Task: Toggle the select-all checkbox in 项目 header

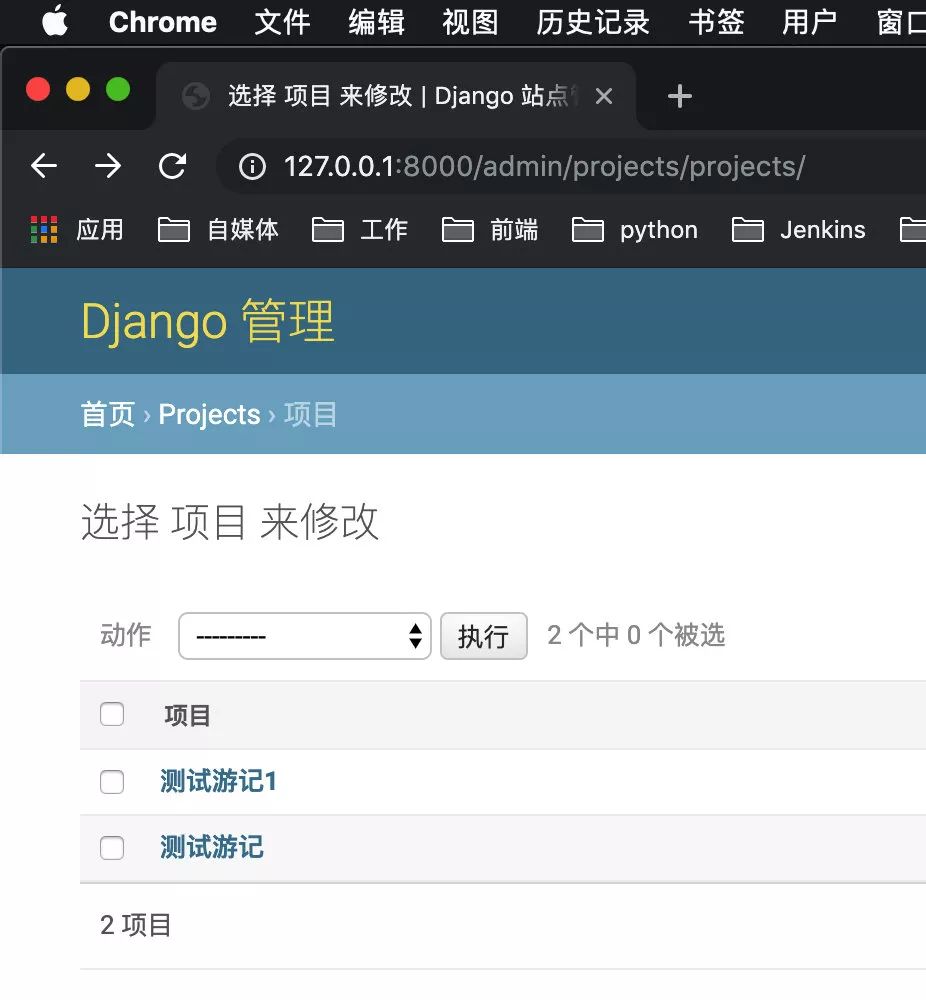Action: (112, 714)
